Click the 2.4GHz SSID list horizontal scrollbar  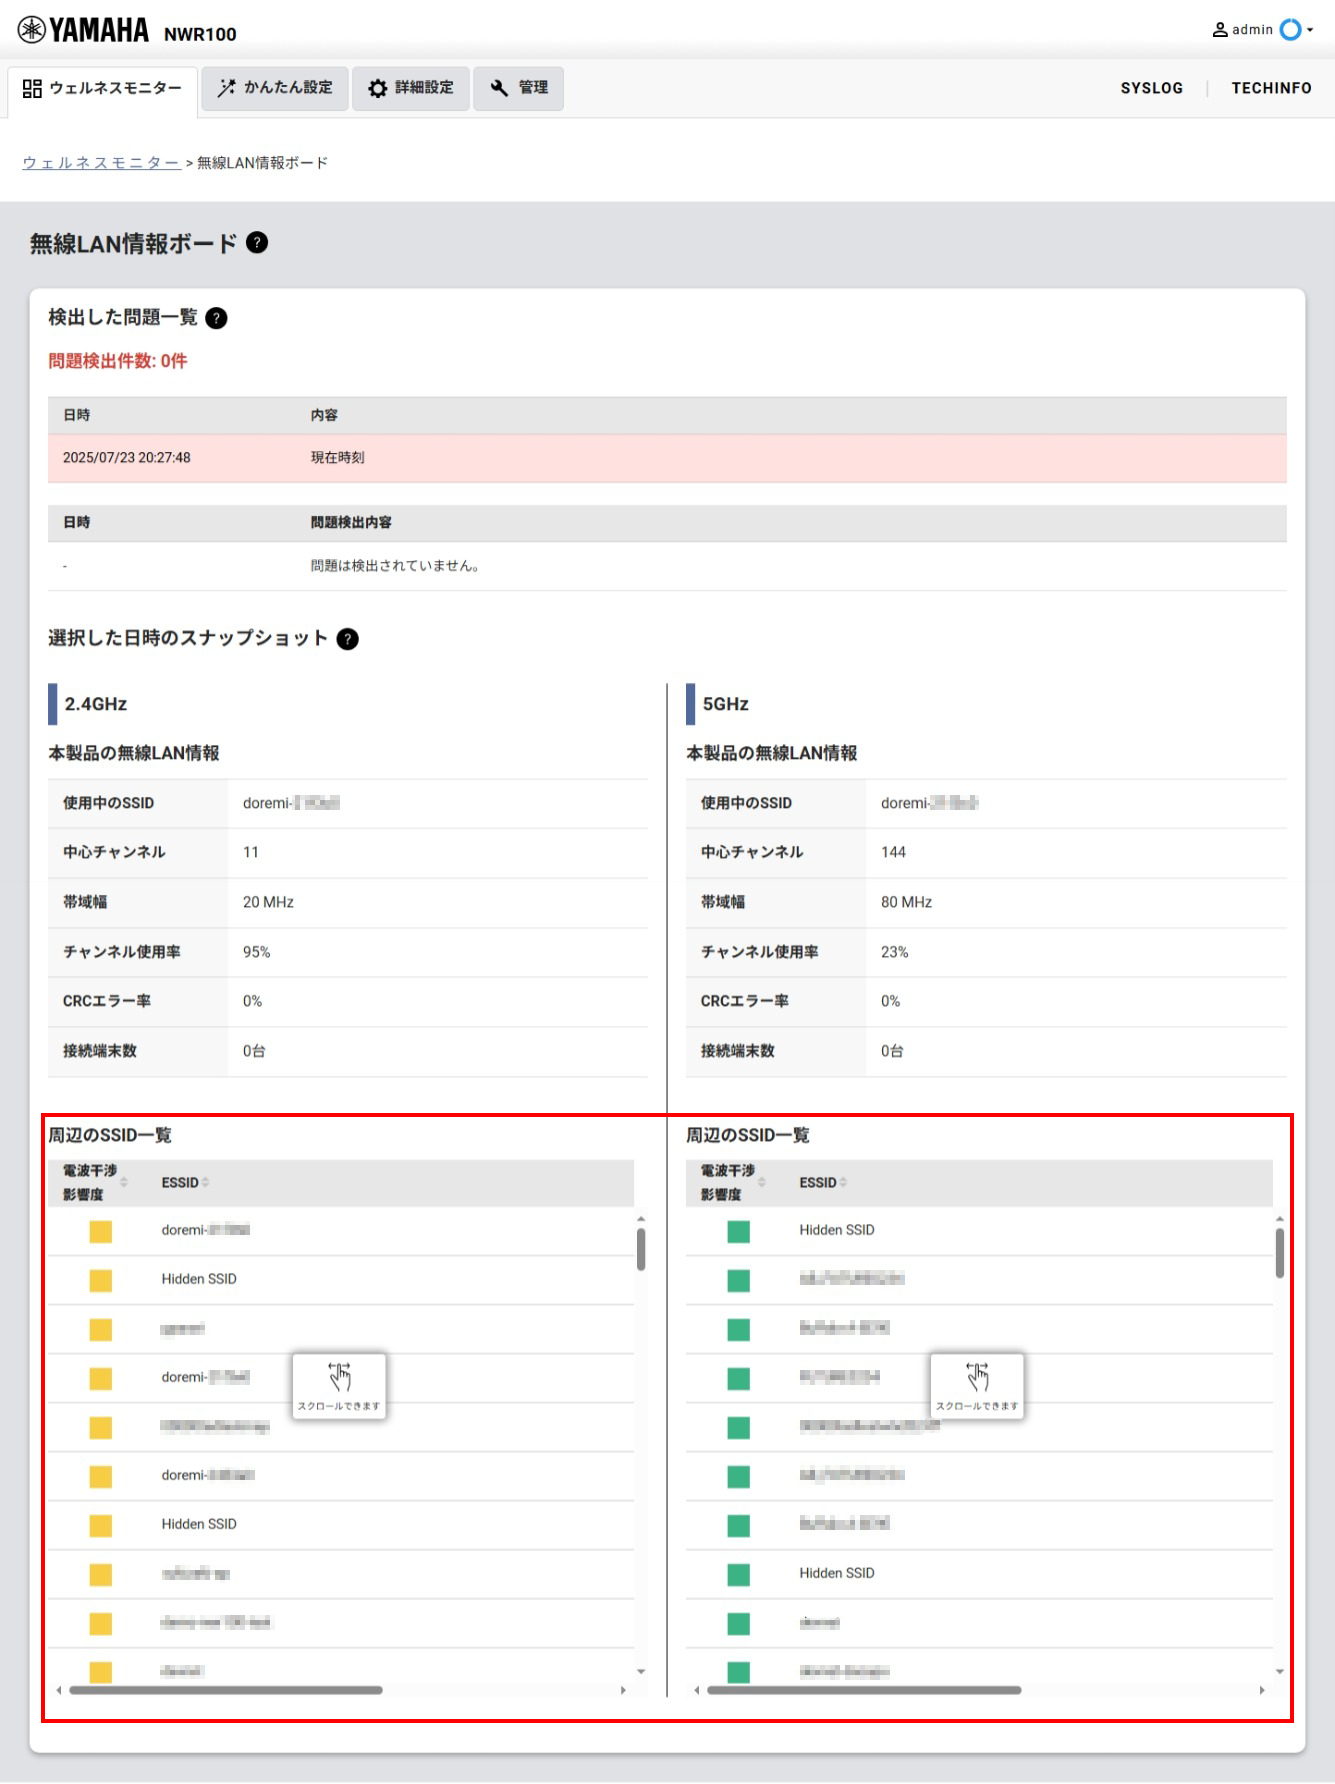pos(226,1690)
